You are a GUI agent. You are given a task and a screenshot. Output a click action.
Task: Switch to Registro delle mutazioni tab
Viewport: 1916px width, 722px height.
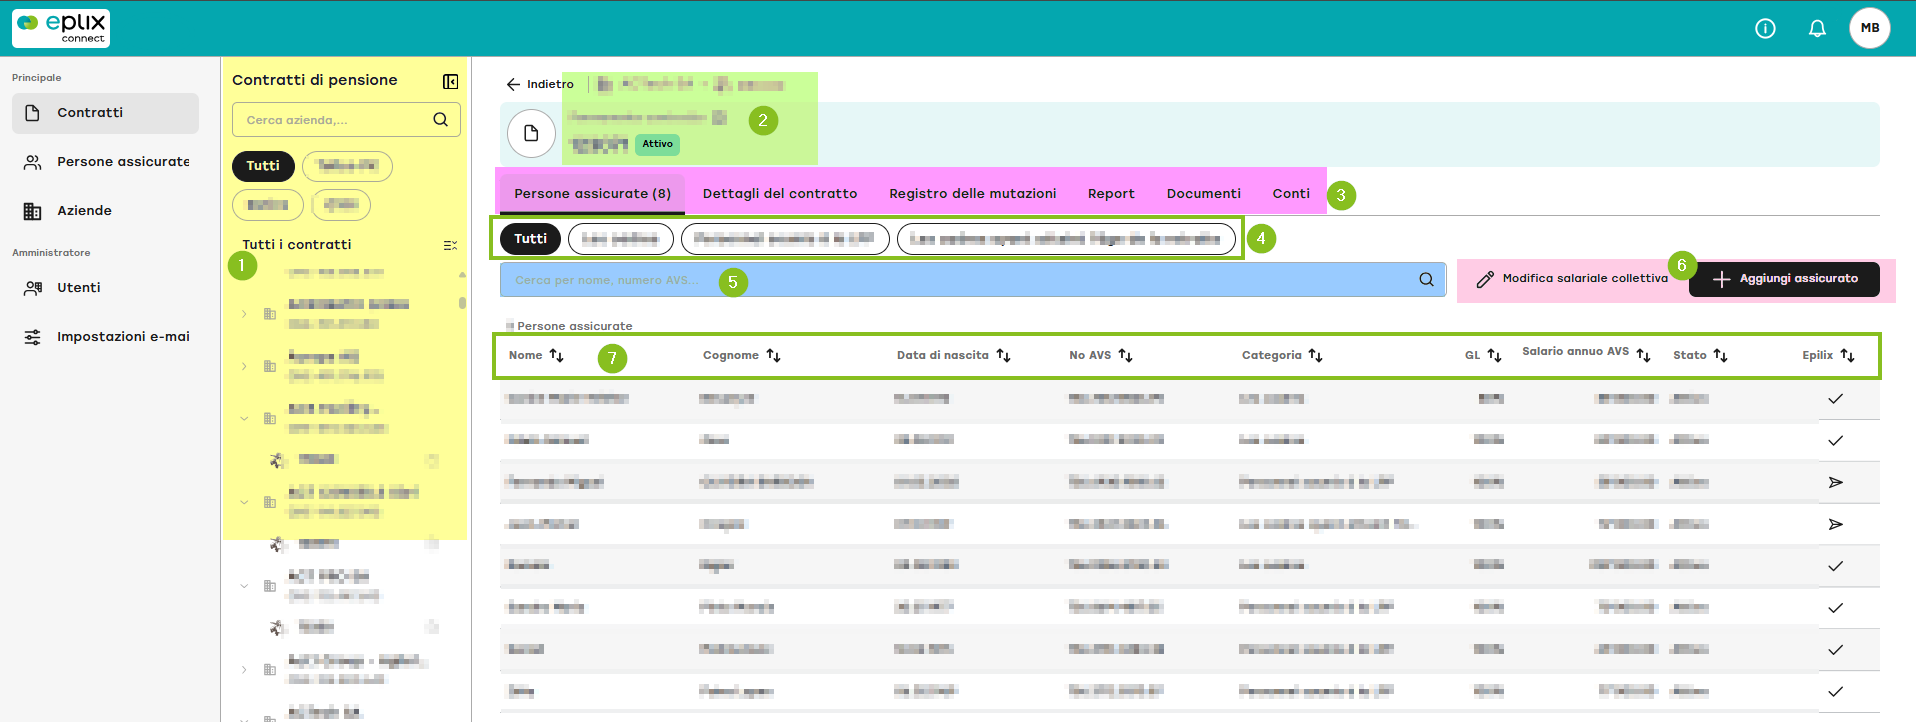(x=972, y=194)
